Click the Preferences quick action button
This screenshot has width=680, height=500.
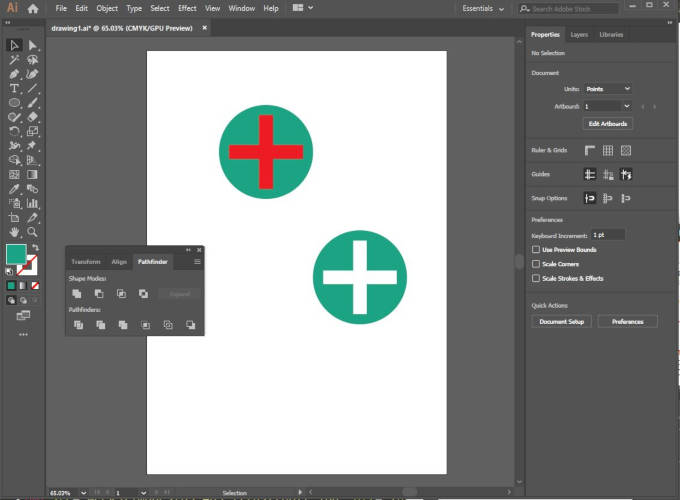[628, 321]
